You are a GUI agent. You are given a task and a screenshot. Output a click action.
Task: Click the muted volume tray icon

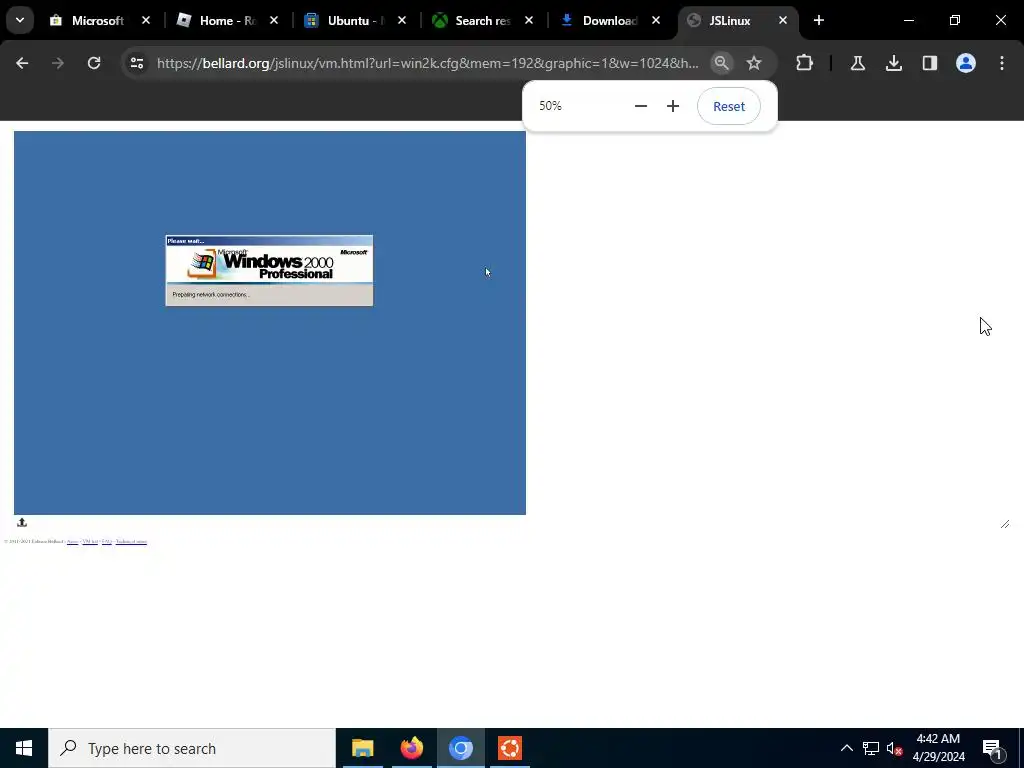(x=894, y=748)
